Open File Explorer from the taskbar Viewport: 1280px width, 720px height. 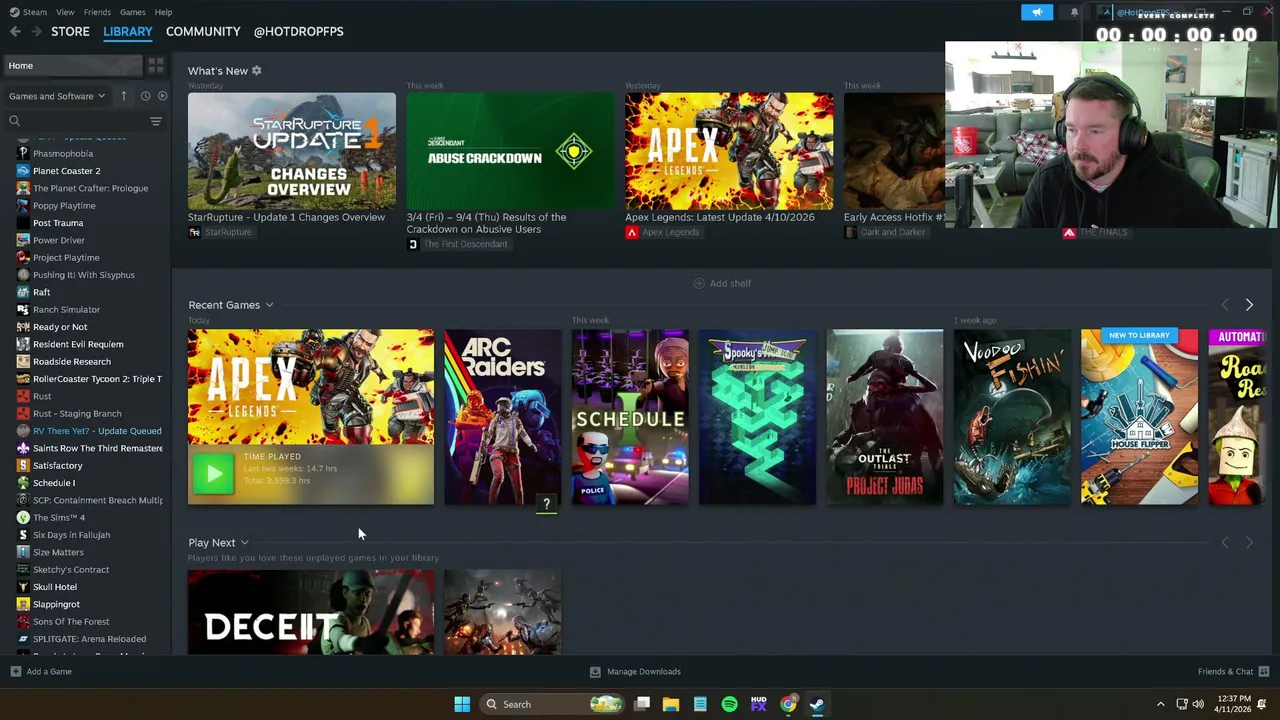(x=671, y=704)
